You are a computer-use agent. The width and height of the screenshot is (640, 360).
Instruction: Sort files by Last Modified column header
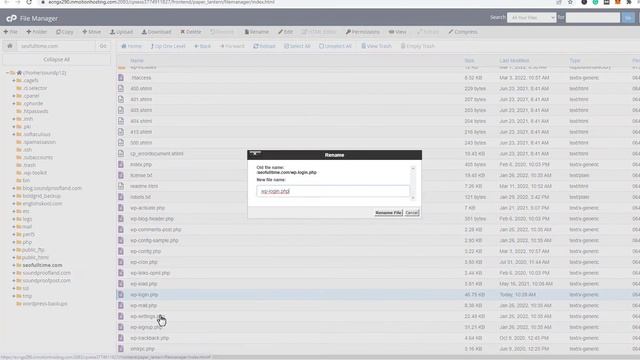point(514,60)
